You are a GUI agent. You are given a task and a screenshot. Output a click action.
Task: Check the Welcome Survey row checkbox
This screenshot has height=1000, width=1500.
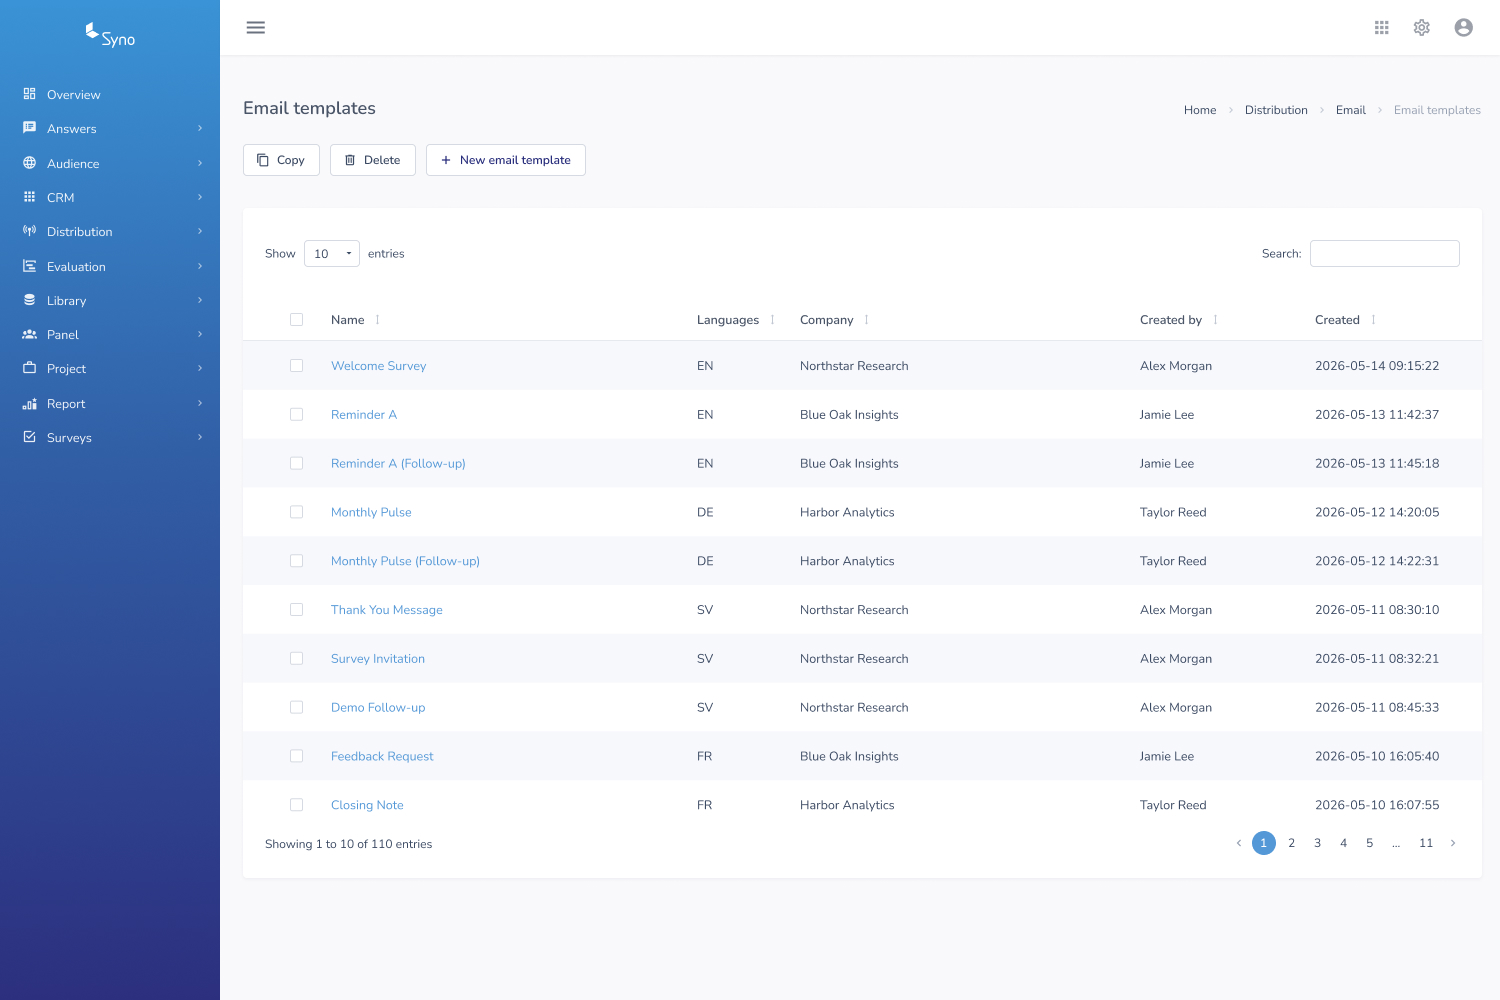click(x=296, y=366)
